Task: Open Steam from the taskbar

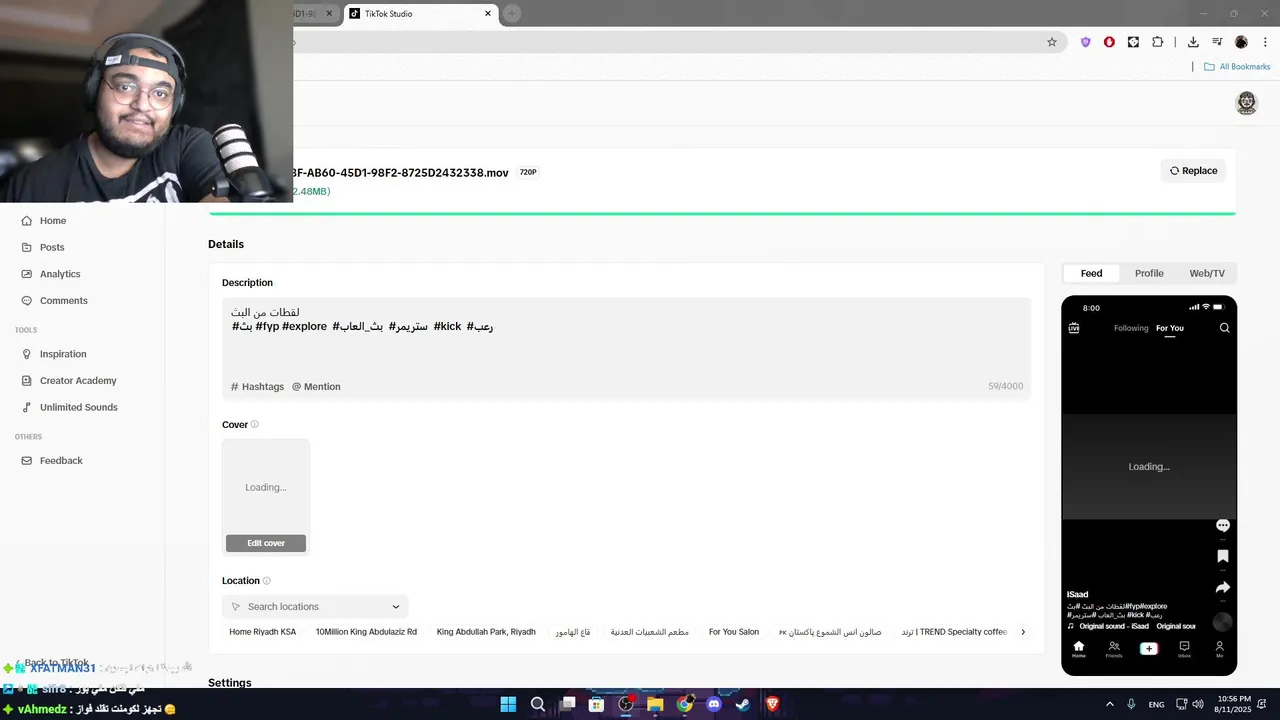Action: point(743,705)
